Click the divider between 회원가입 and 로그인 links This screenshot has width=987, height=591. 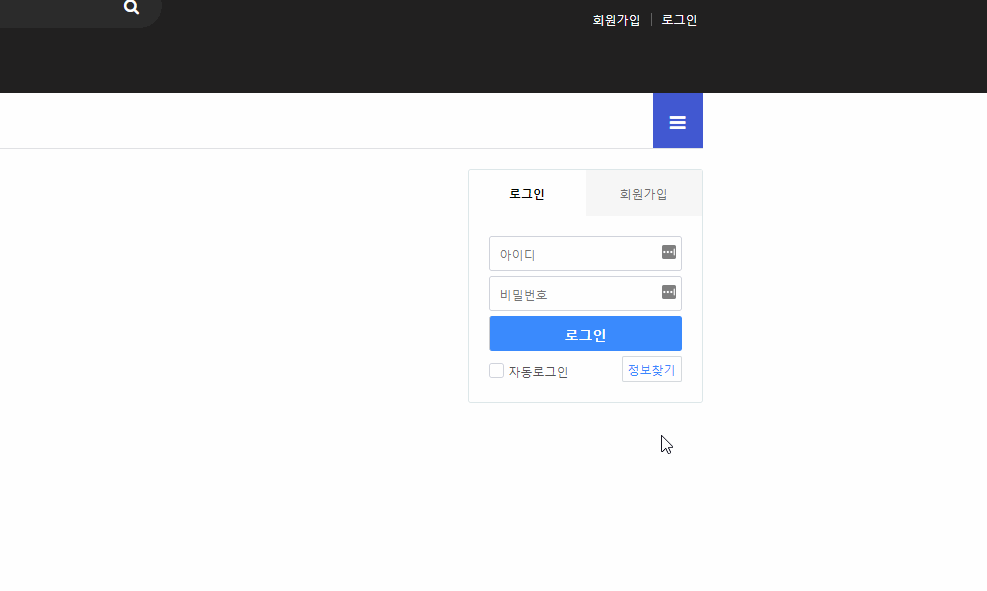pos(651,20)
